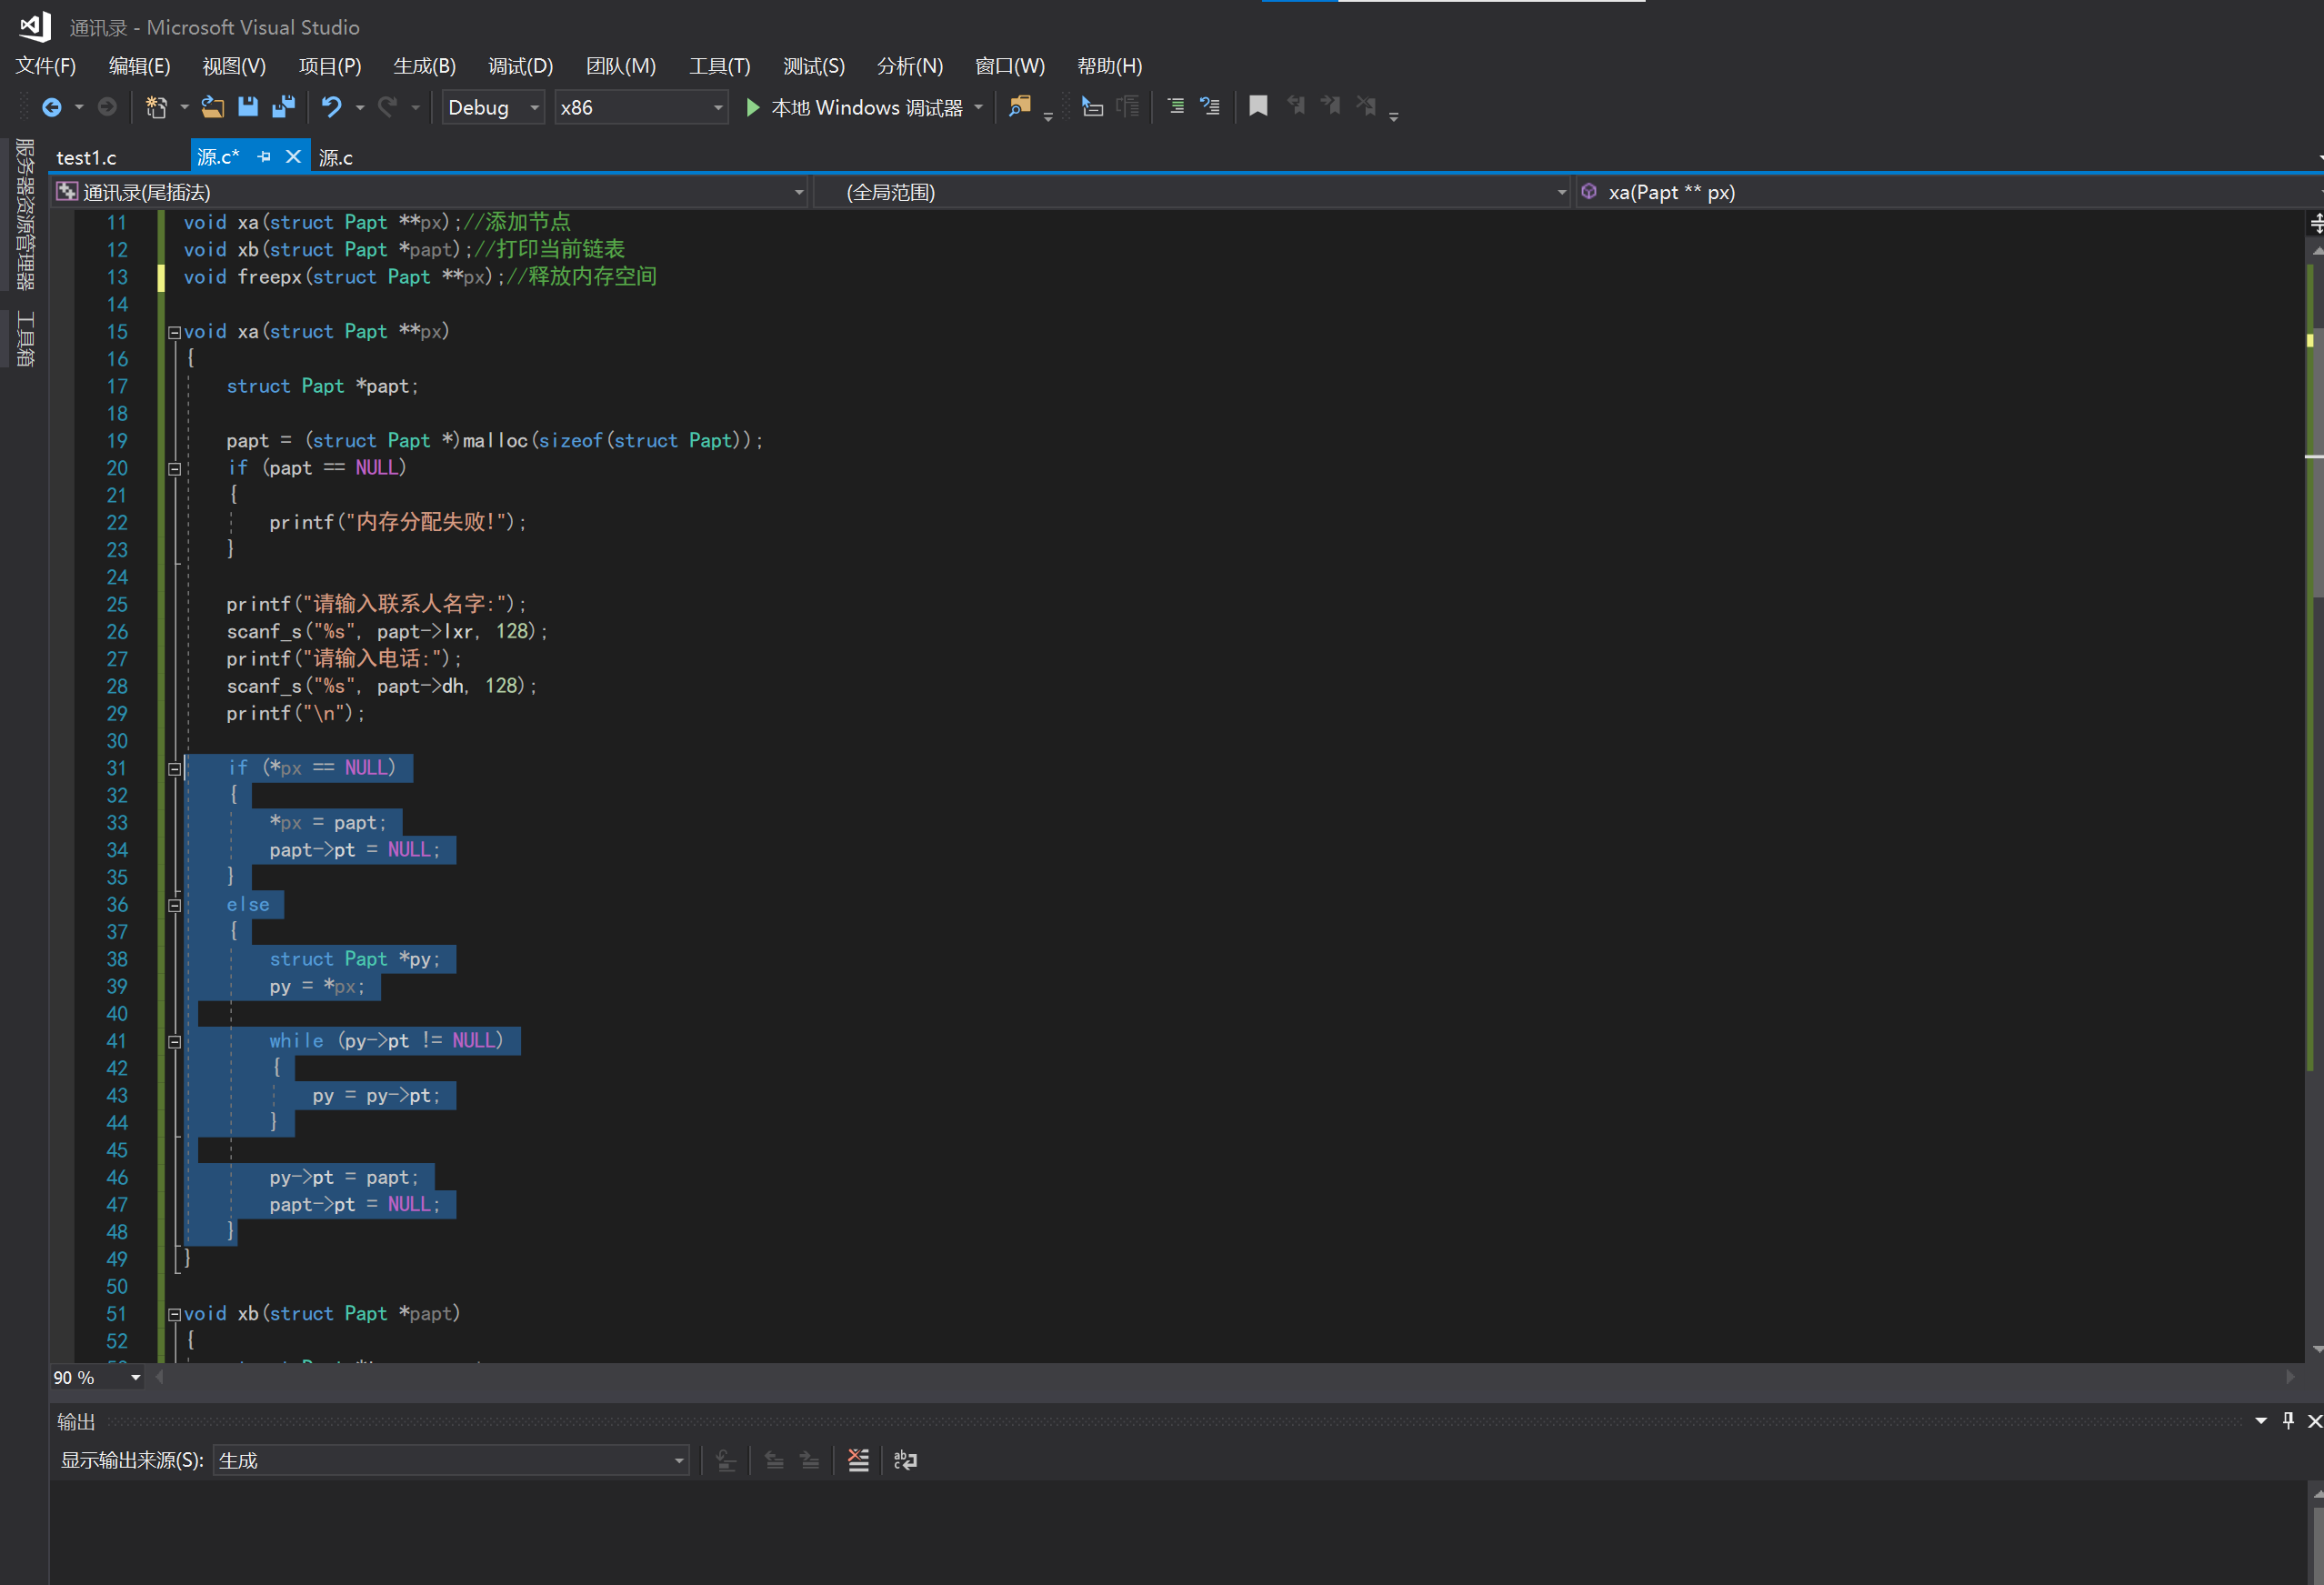Open the 工具箱 side panel
Image resolution: width=2324 pixels, height=1585 pixels.
tap(25, 338)
